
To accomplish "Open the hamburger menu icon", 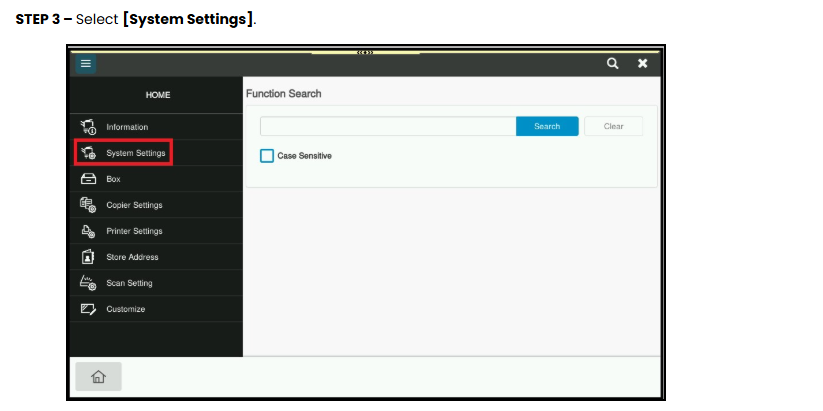I will [x=86, y=64].
